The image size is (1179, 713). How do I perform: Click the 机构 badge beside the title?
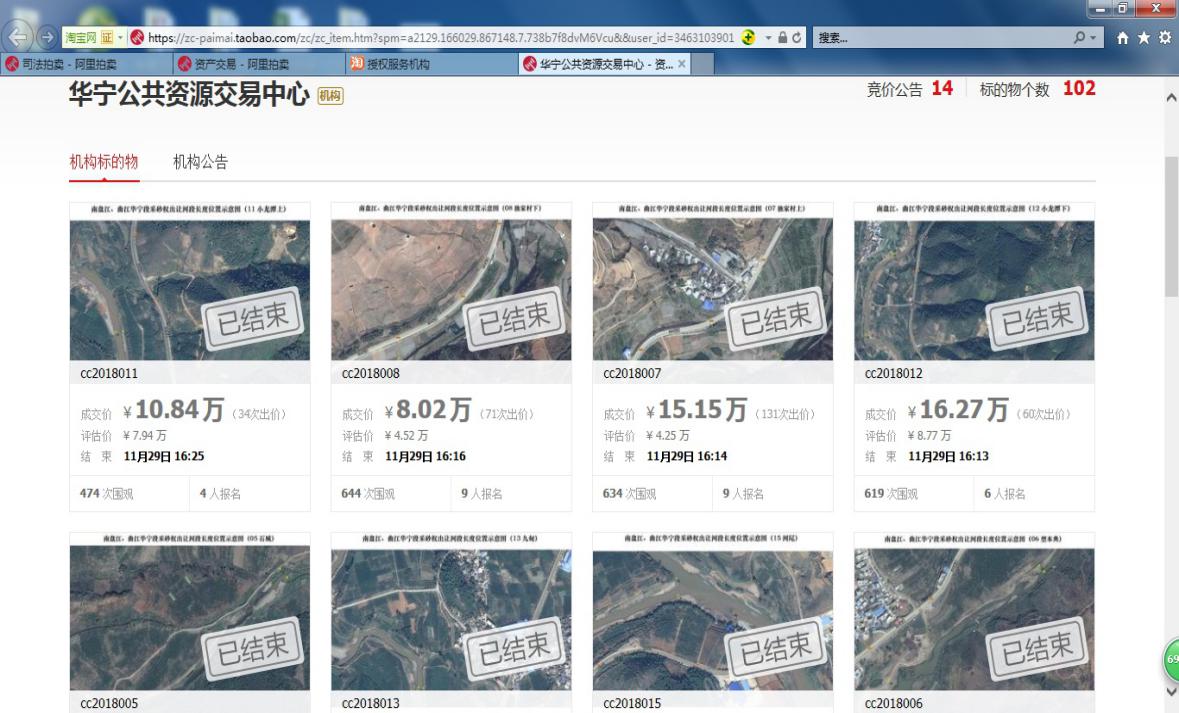[330, 96]
